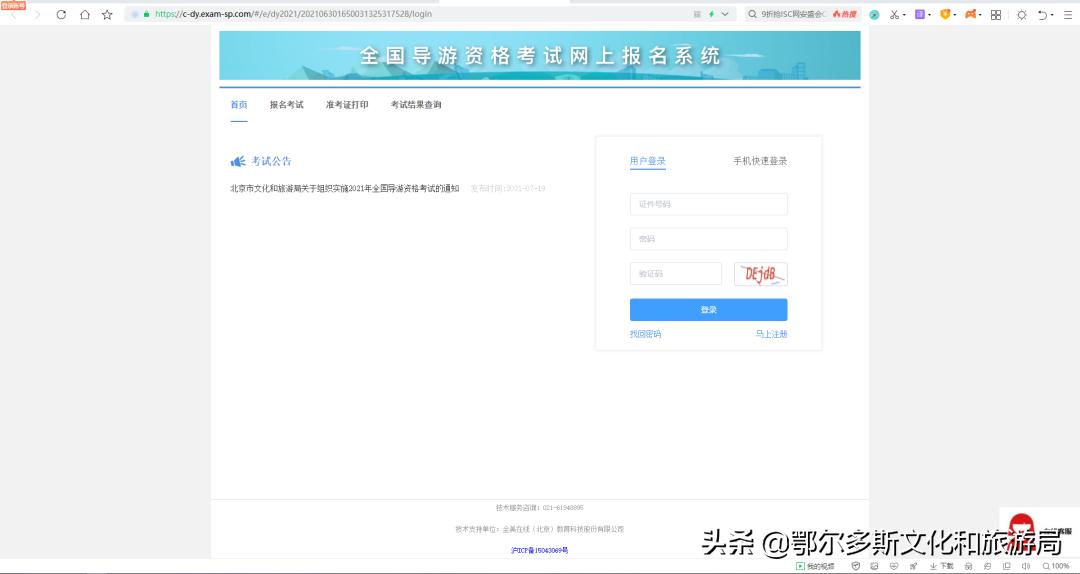Select the 首页 tab

[x=239, y=105]
